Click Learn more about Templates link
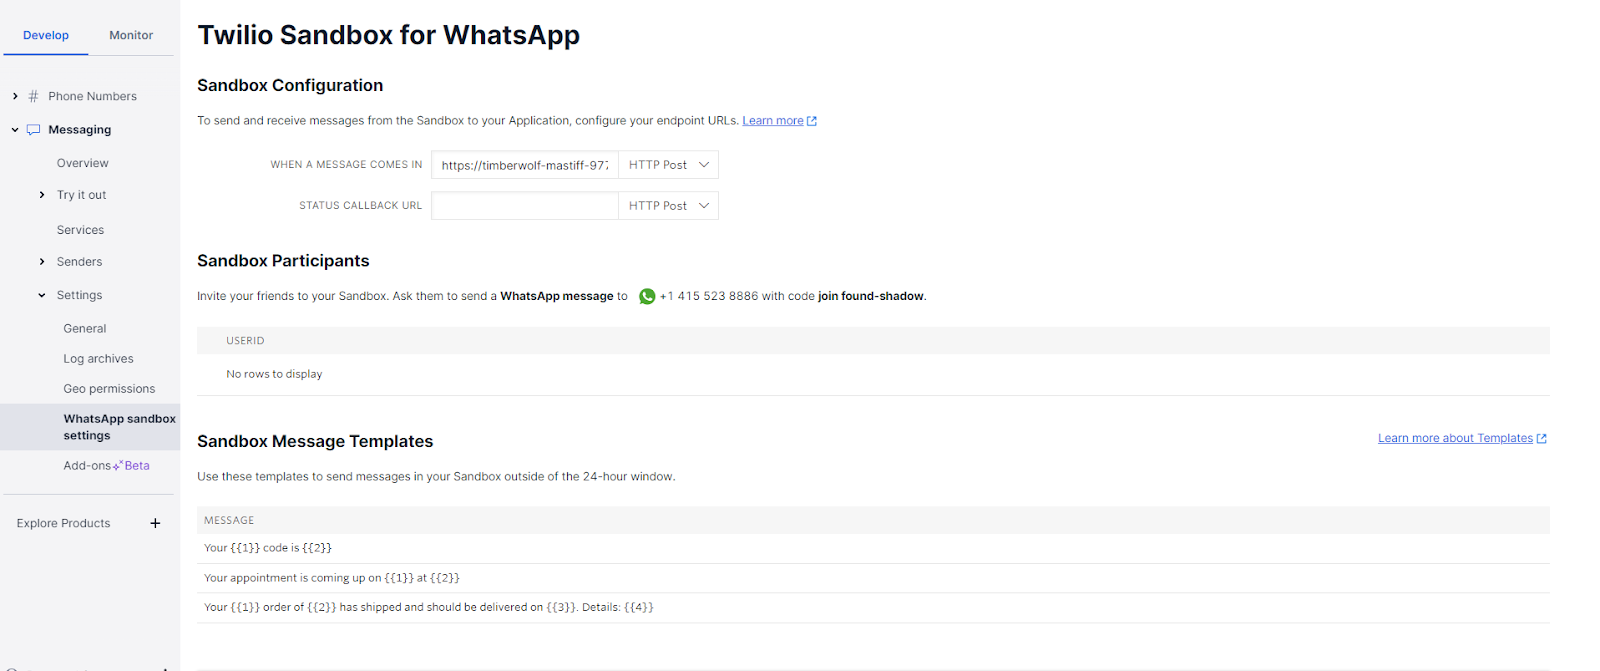The height and width of the screenshot is (671, 1600). [x=1455, y=439]
